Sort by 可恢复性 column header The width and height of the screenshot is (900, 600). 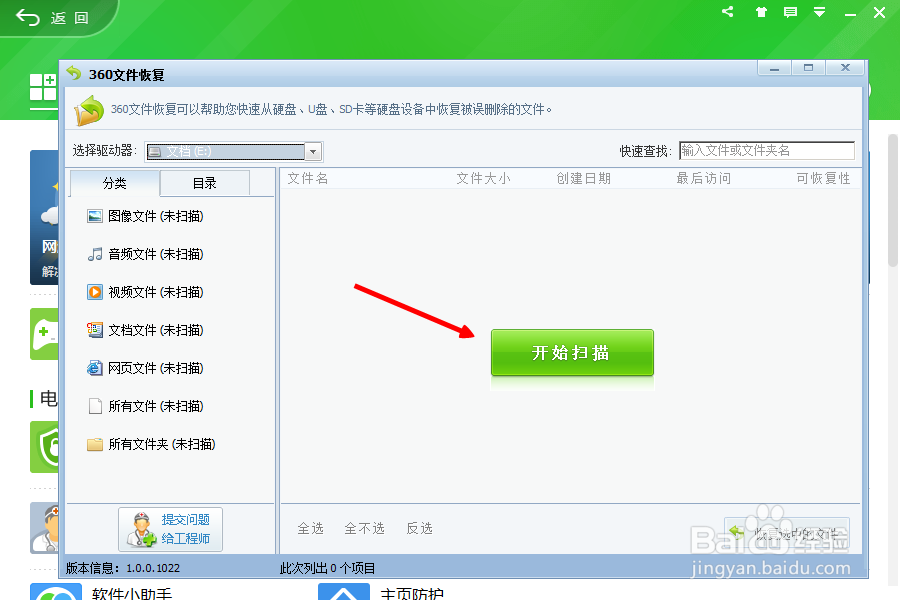[823, 179]
